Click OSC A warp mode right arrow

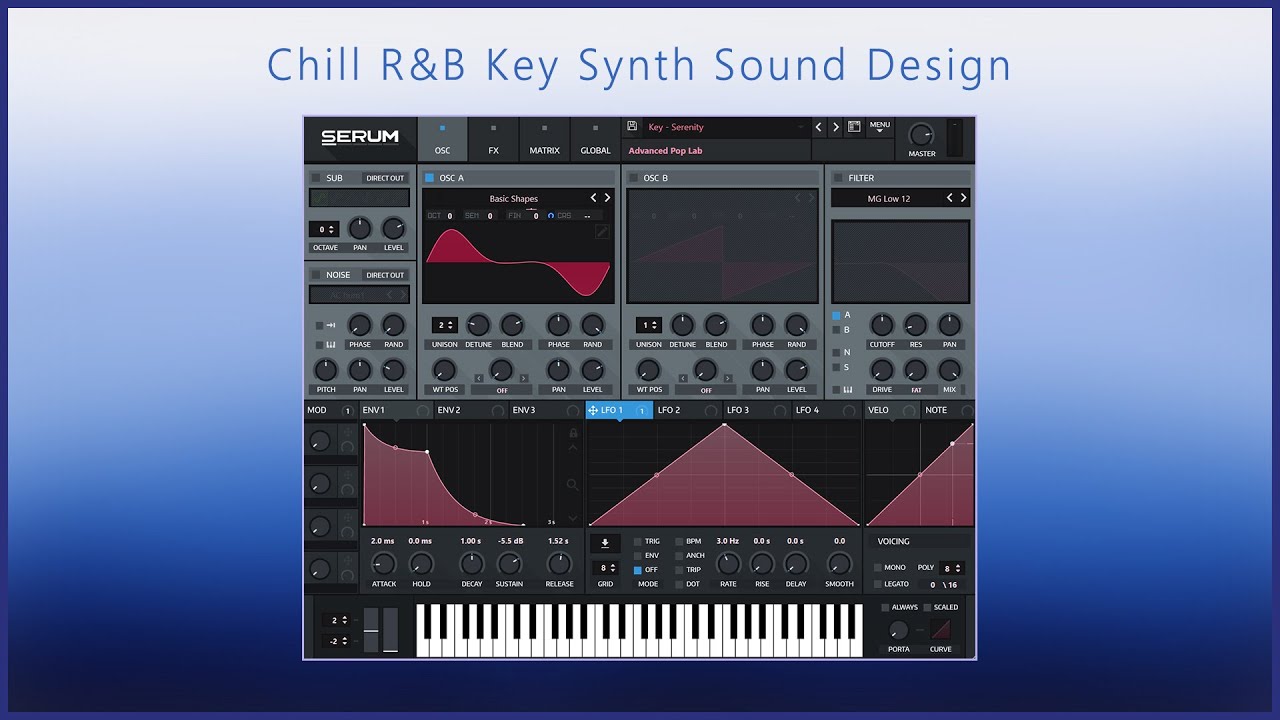click(x=524, y=378)
